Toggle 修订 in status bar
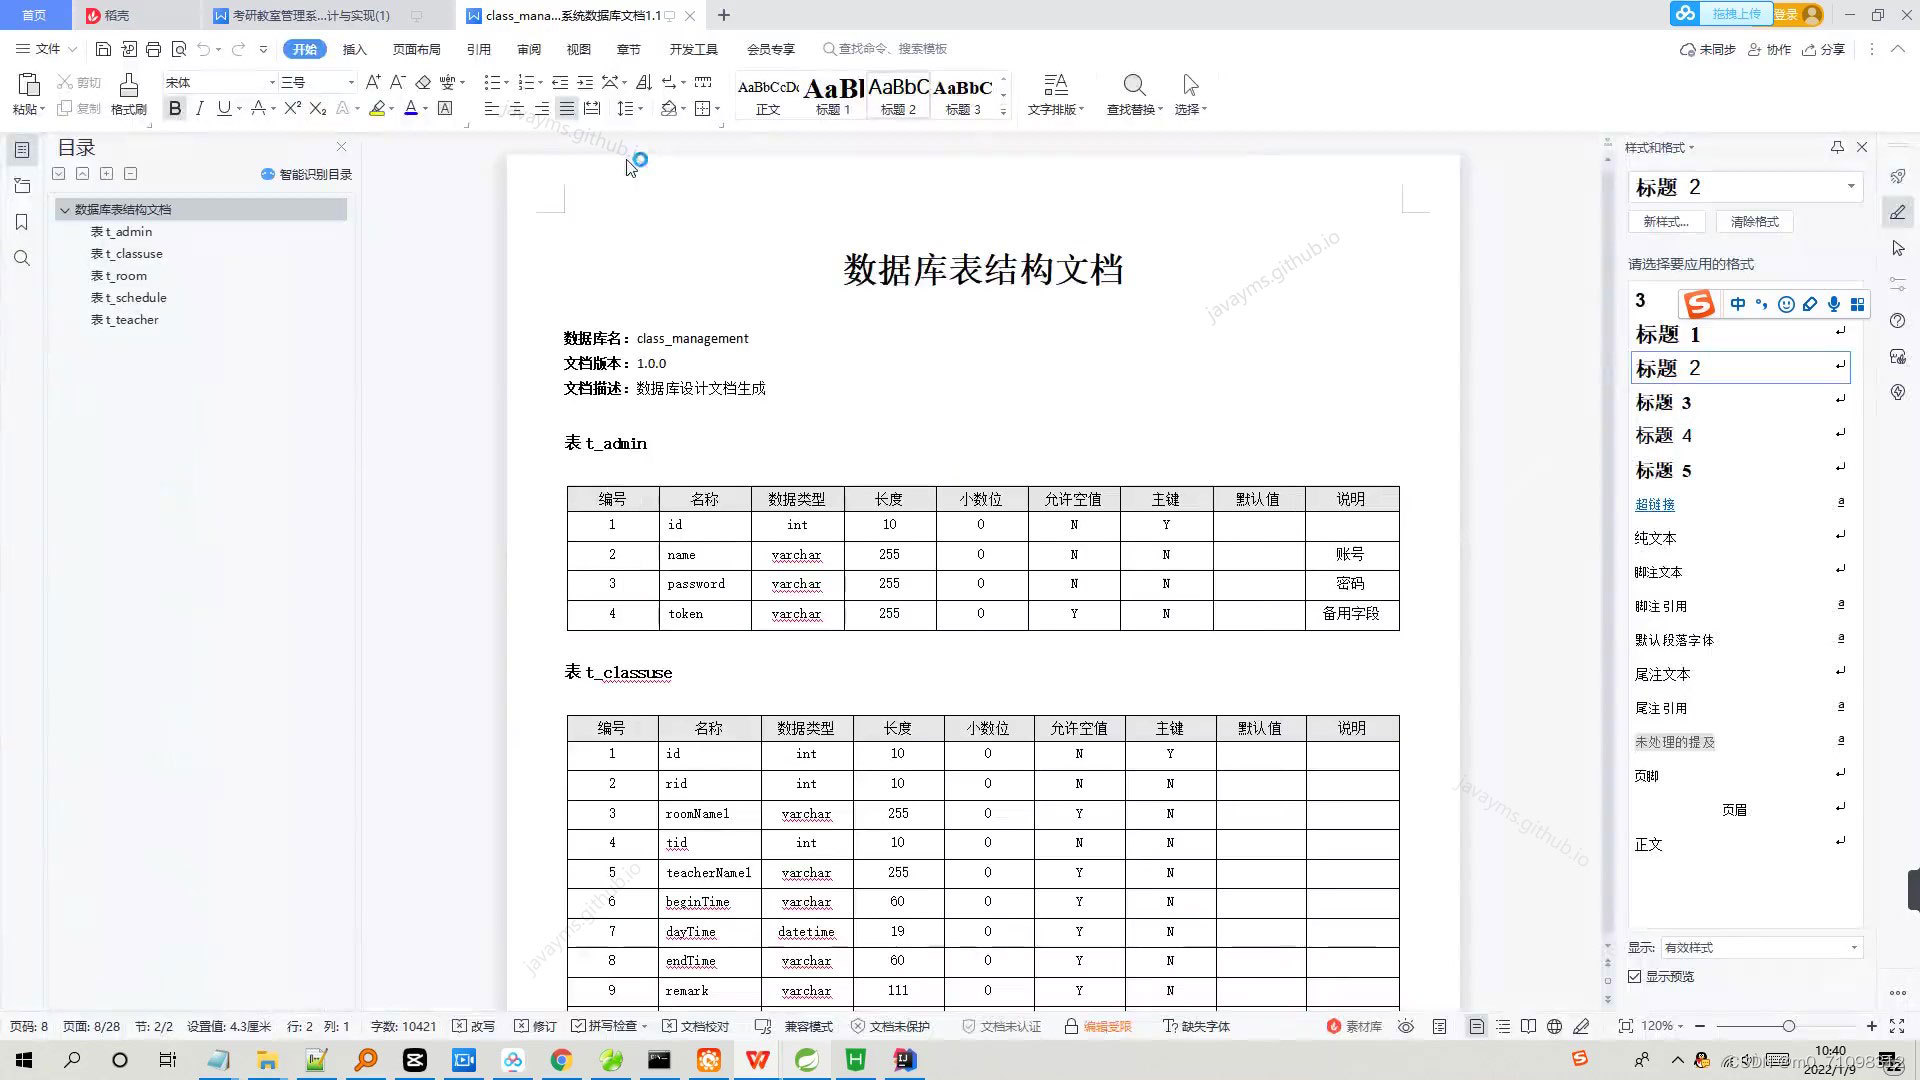The image size is (1920, 1080). pos(535,1026)
